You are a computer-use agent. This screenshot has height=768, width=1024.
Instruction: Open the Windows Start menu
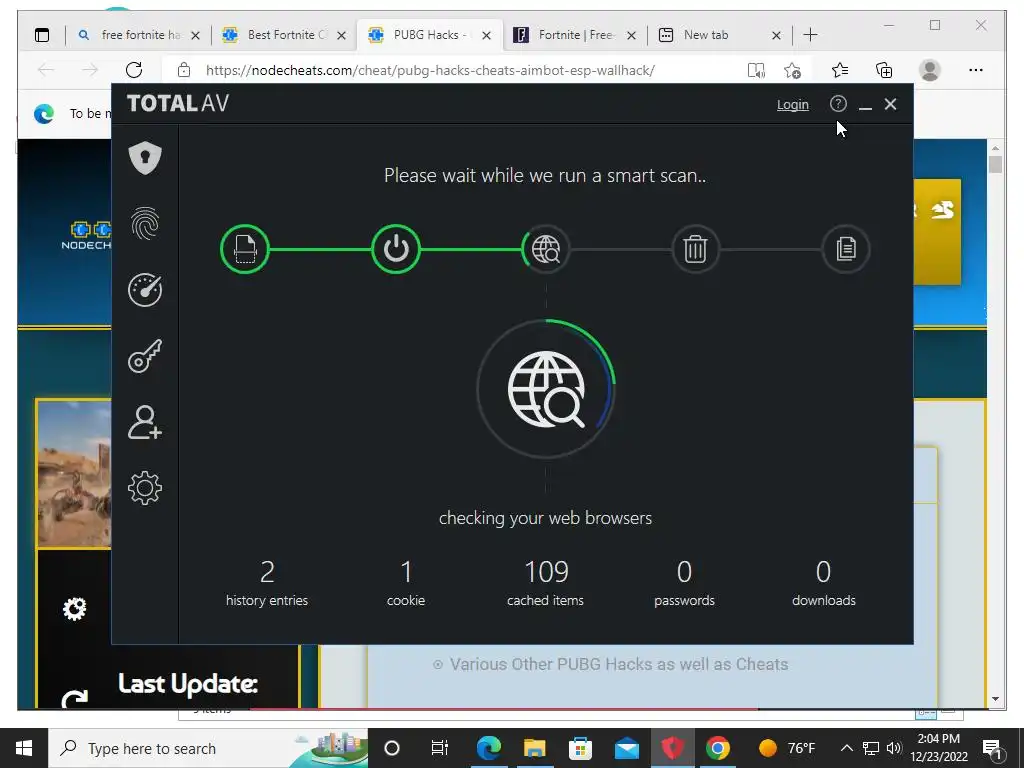pos(24,748)
